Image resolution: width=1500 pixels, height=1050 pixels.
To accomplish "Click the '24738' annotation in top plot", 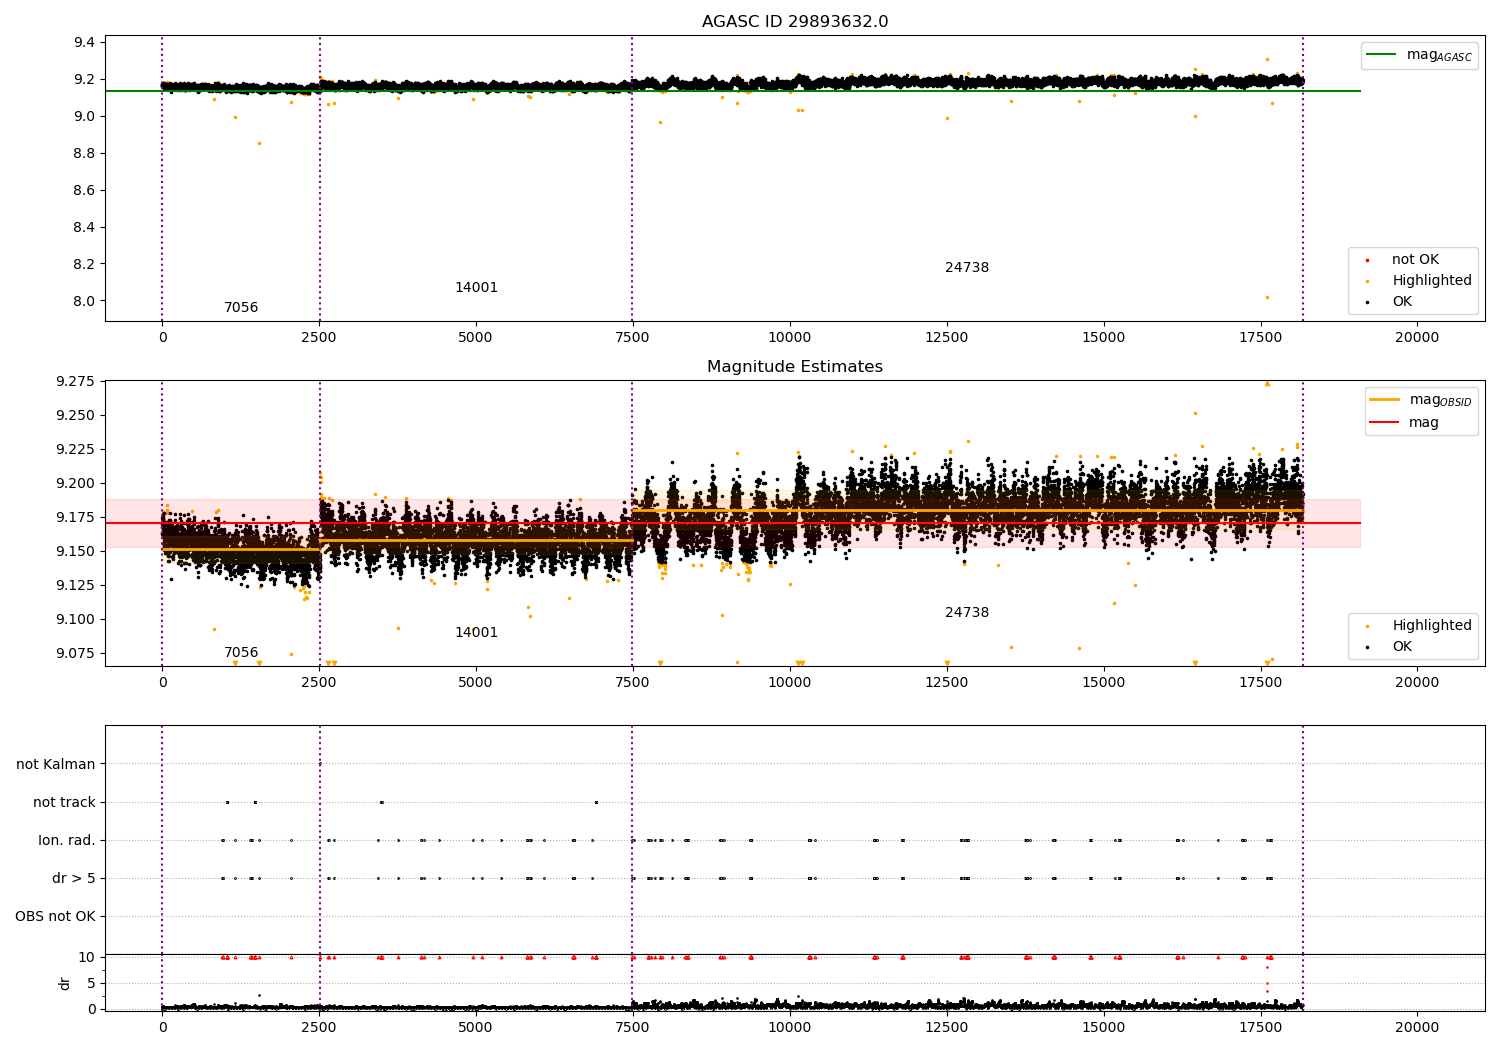I will [967, 268].
